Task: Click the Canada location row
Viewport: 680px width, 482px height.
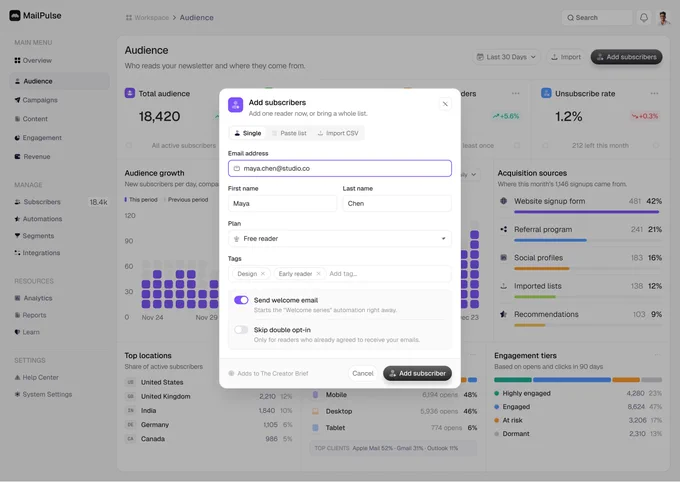Action: tap(209, 439)
